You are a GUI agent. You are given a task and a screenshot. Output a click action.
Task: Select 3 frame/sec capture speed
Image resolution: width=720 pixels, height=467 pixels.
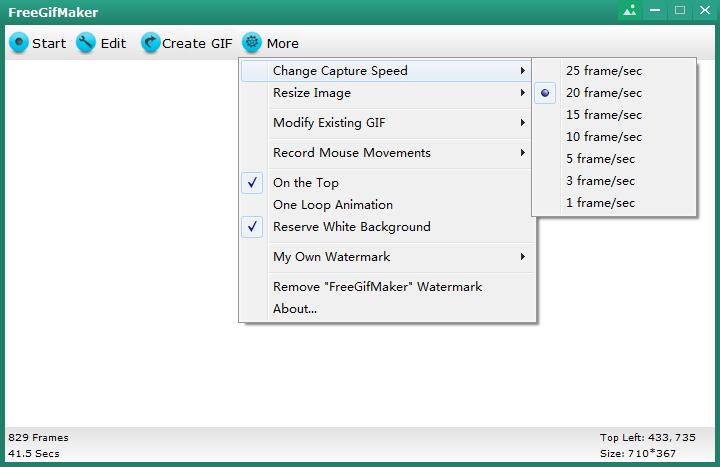(x=614, y=181)
